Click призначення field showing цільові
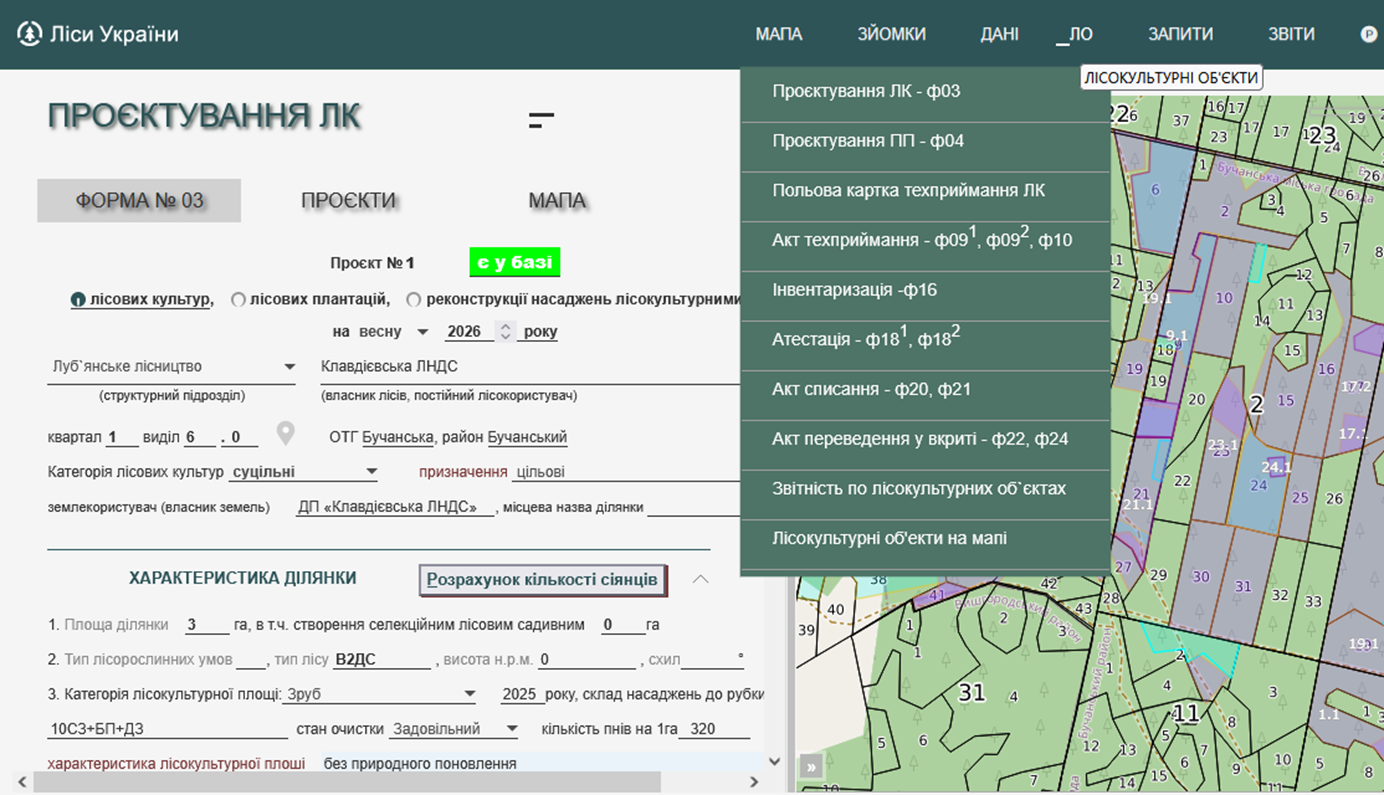Viewport: 1384px width, 795px height. [625, 472]
